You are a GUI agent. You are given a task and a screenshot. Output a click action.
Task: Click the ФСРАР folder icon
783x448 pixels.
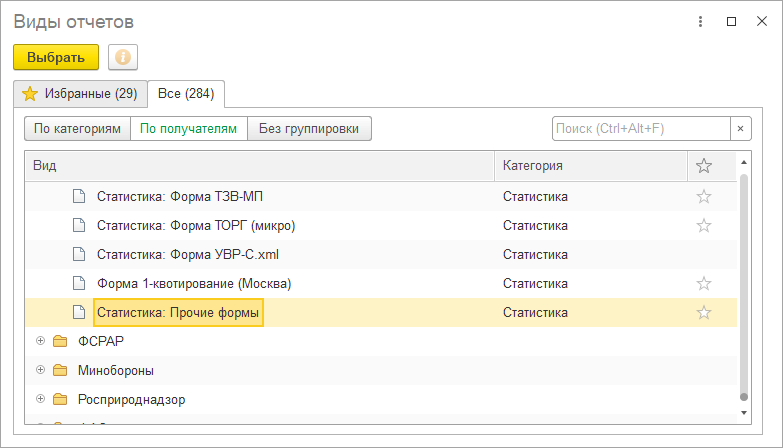pyautogui.click(x=60, y=341)
